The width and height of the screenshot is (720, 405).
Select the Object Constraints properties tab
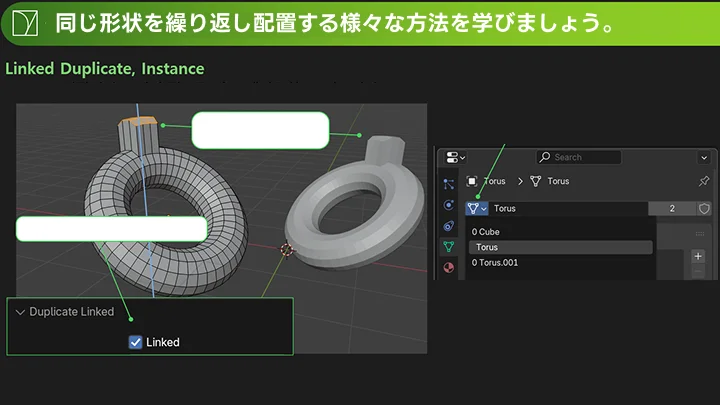(x=448, y=226)
